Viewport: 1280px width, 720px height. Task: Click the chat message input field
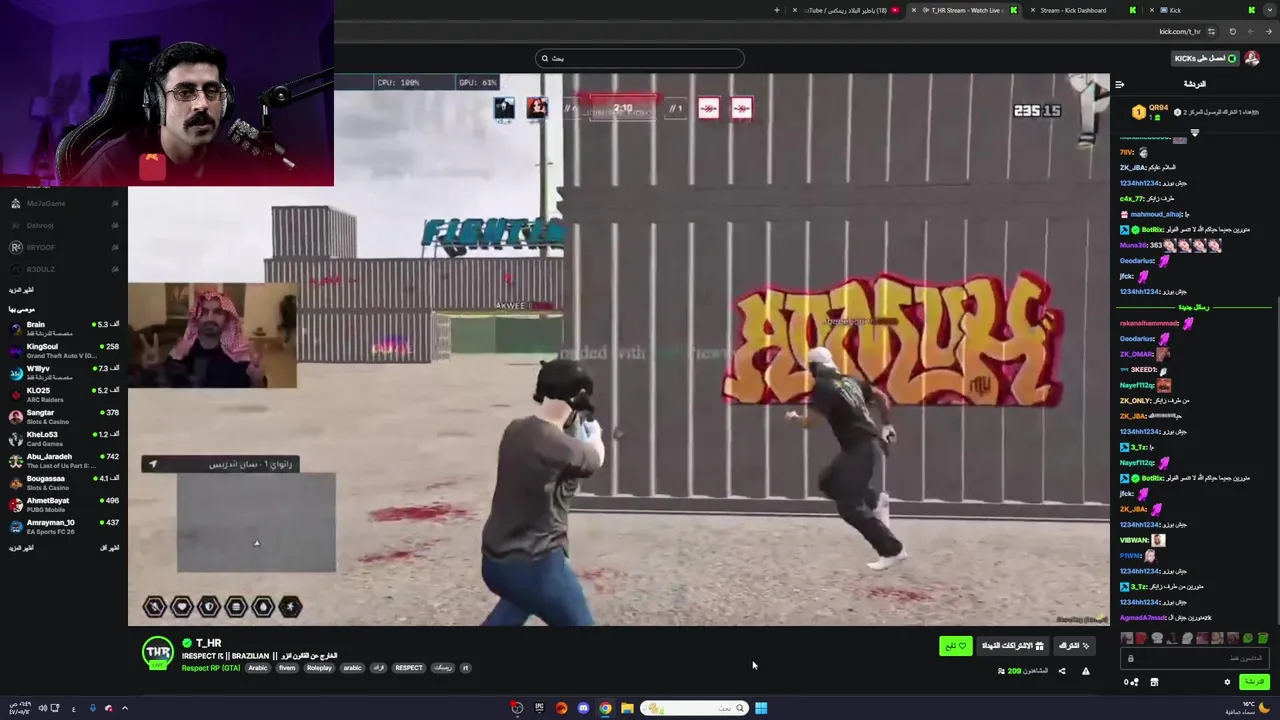(x=1195, y=658)
